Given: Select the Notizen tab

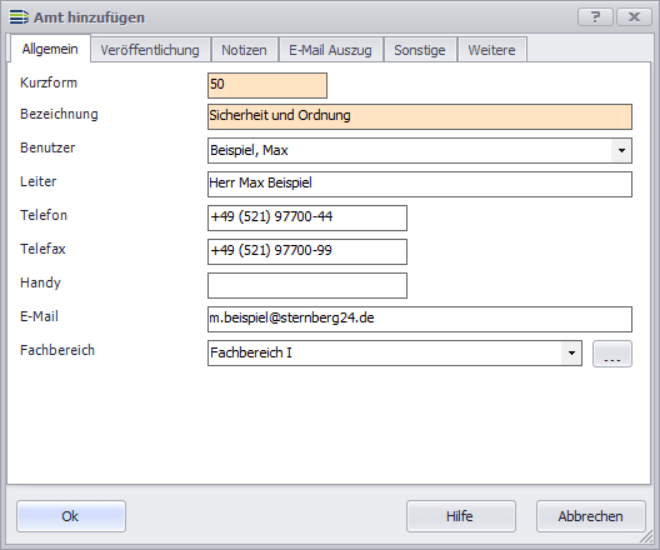Looking at the screenshot, I should click(244, 50).
